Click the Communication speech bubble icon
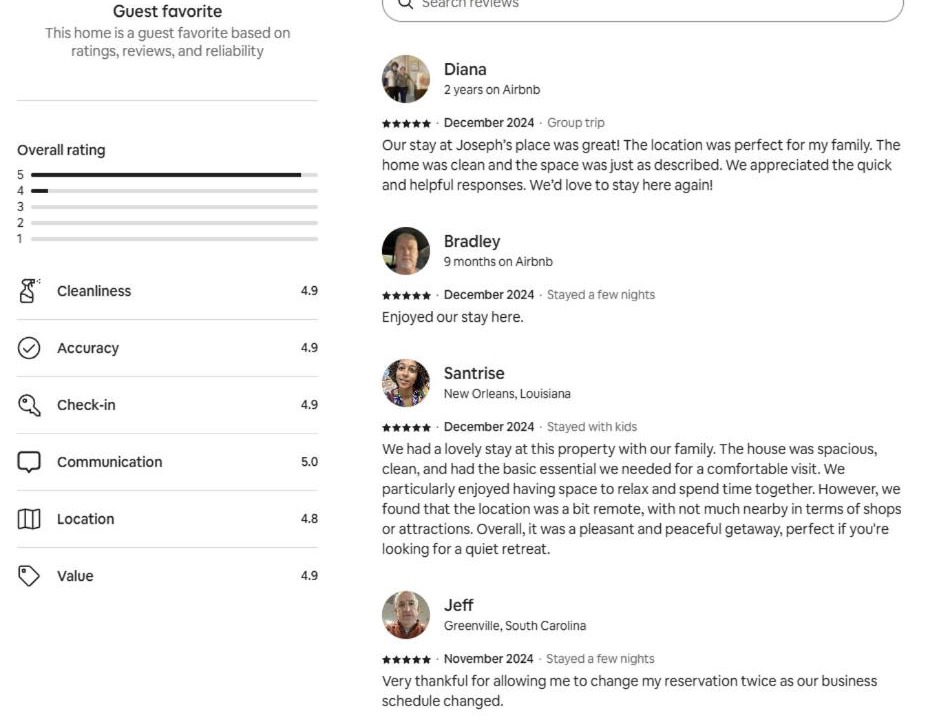Screen dimensions: 939x720 tap(29, 462)
